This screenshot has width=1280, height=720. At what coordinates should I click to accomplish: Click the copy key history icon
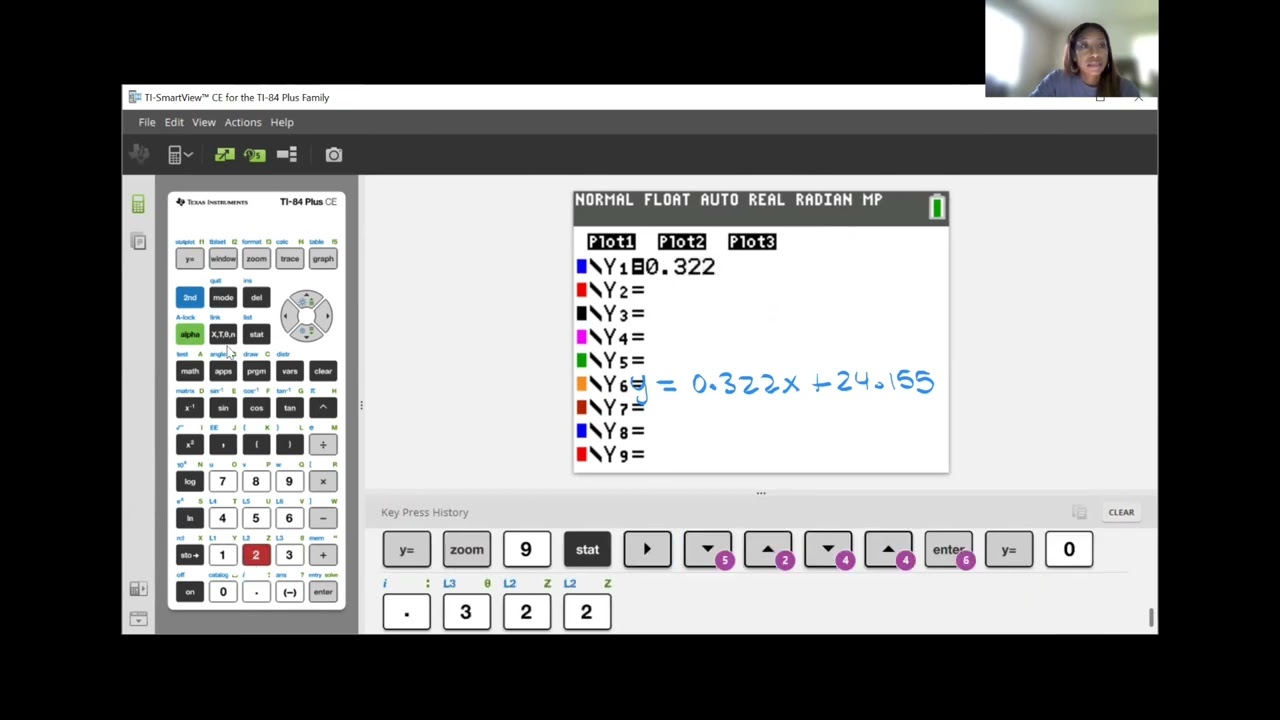point(1079,512)
